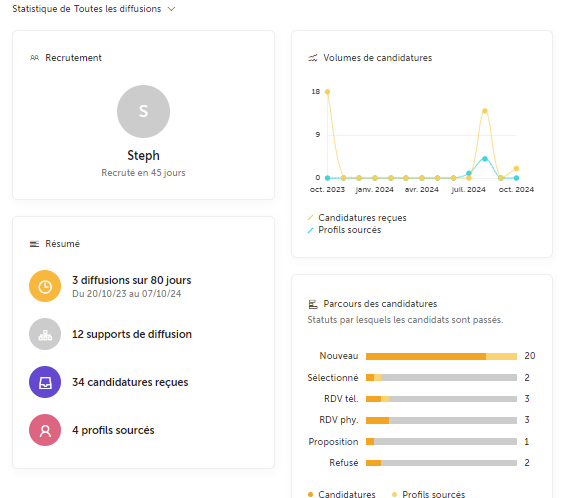Click the RDV phy. progress bar
Viewport: 565px width, 498px height.
[x=441, y=420]
